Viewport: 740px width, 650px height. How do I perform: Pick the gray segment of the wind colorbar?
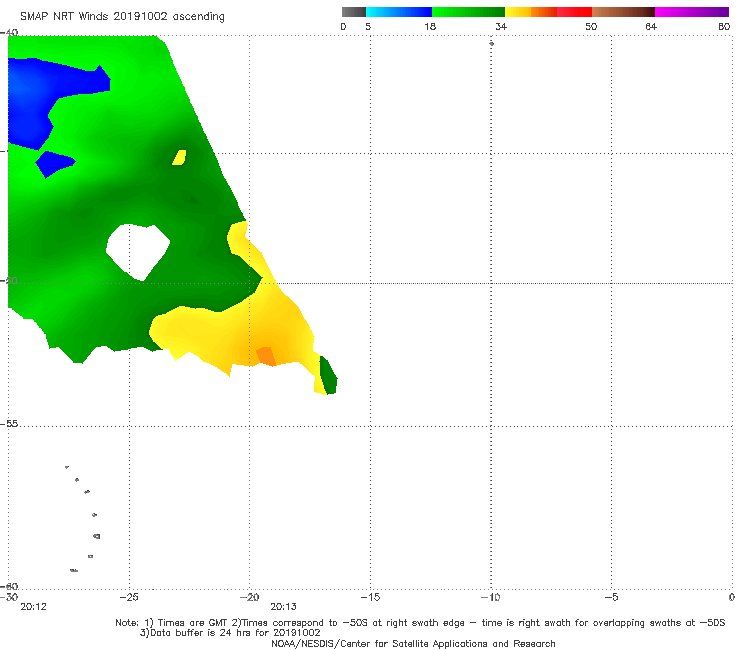[x=354, y=12]
